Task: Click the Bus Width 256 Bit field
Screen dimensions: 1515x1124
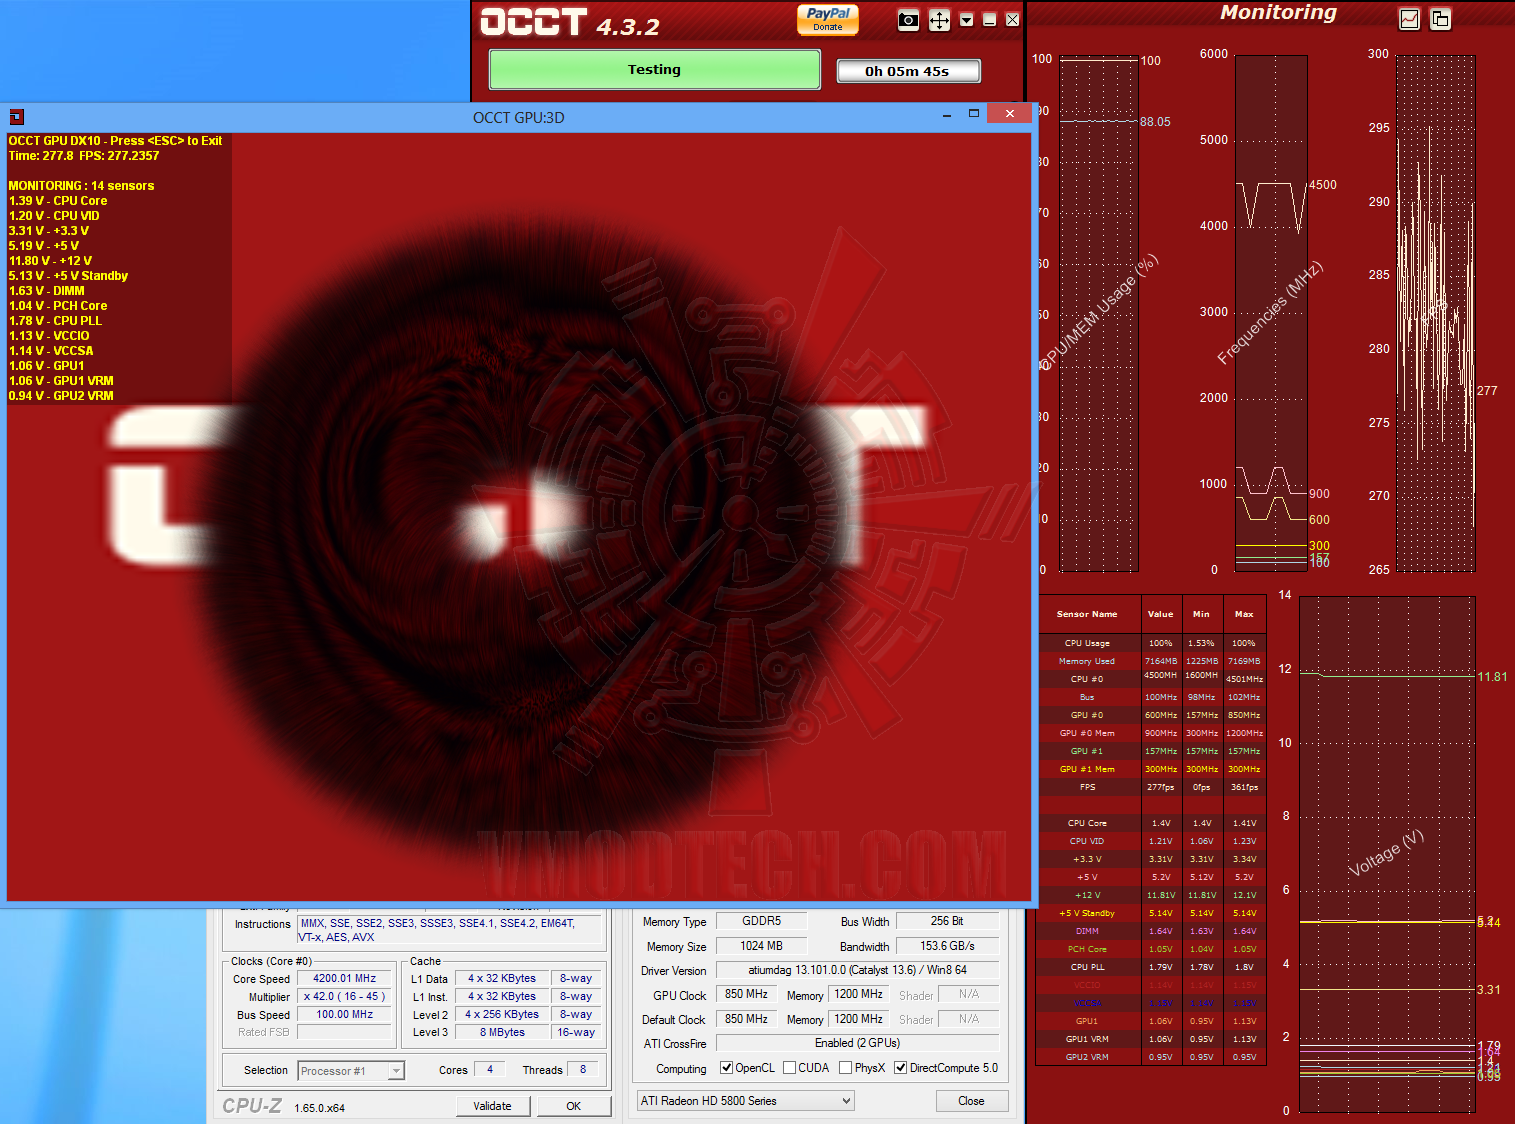Action: [x=947, y=921]
